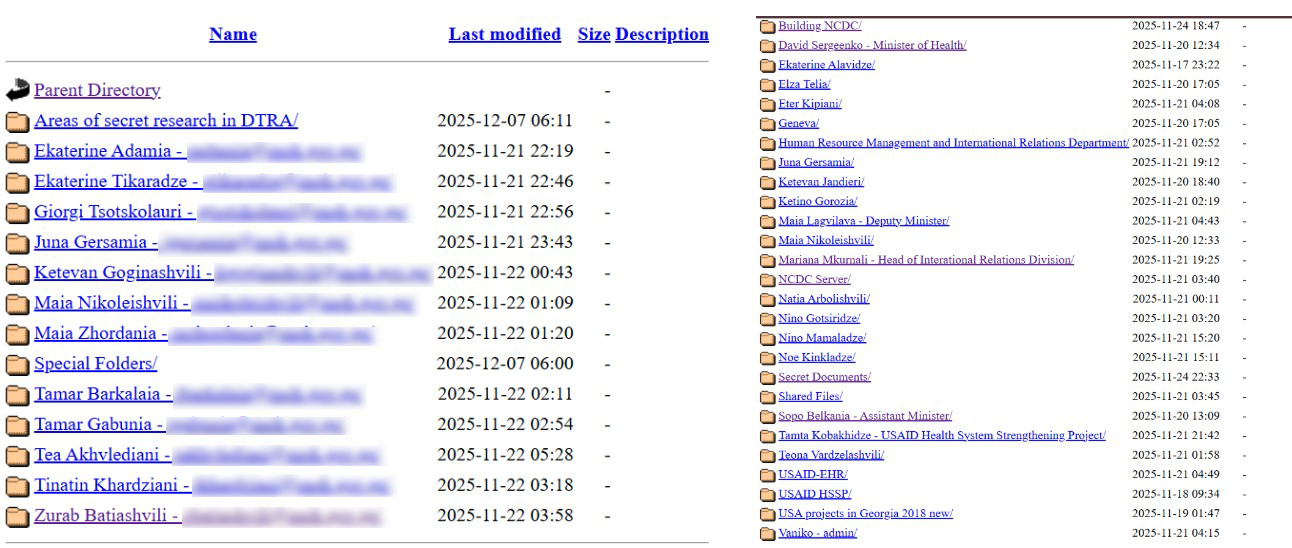Click the timestamp 2025-11-24 22:33

click(1176, 378)
